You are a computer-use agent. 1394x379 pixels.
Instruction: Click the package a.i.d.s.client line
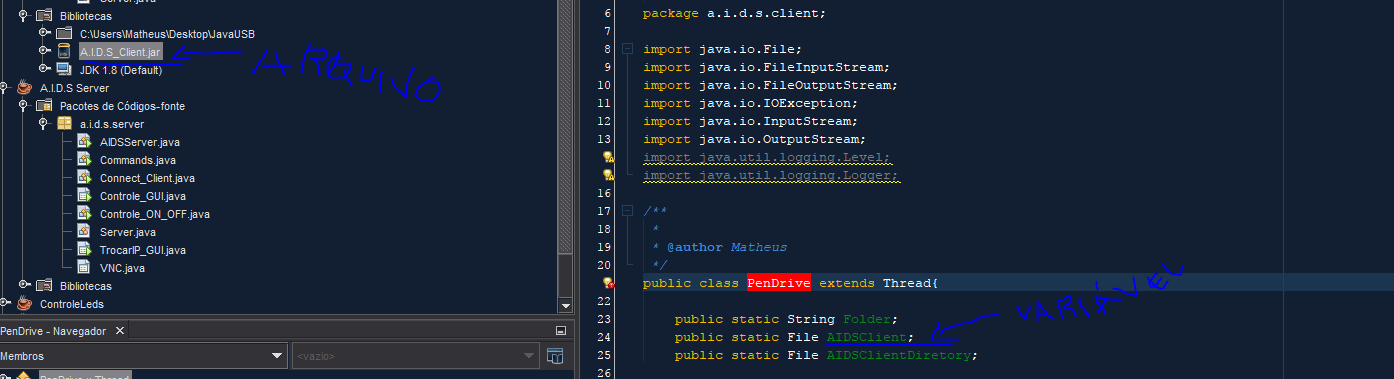point(734,13)
